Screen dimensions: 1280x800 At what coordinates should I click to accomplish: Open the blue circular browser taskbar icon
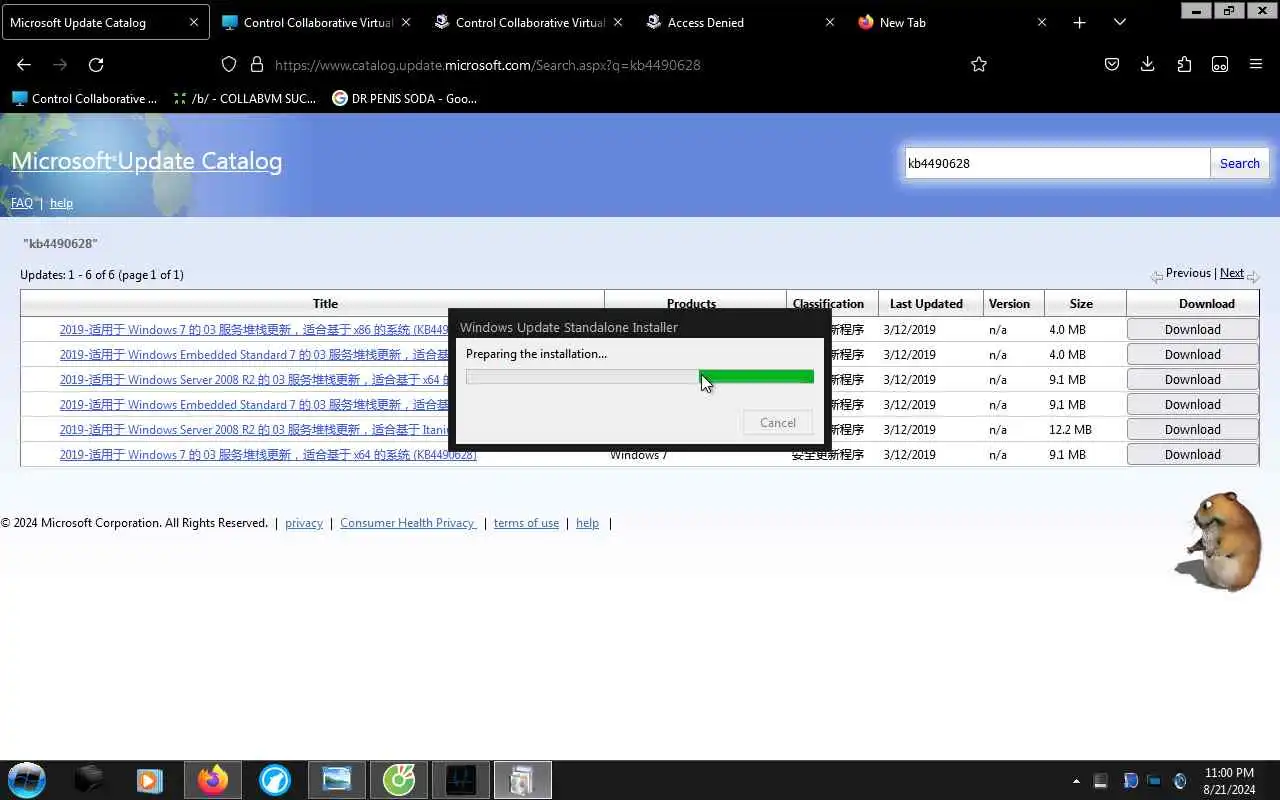tap(274, 780)
